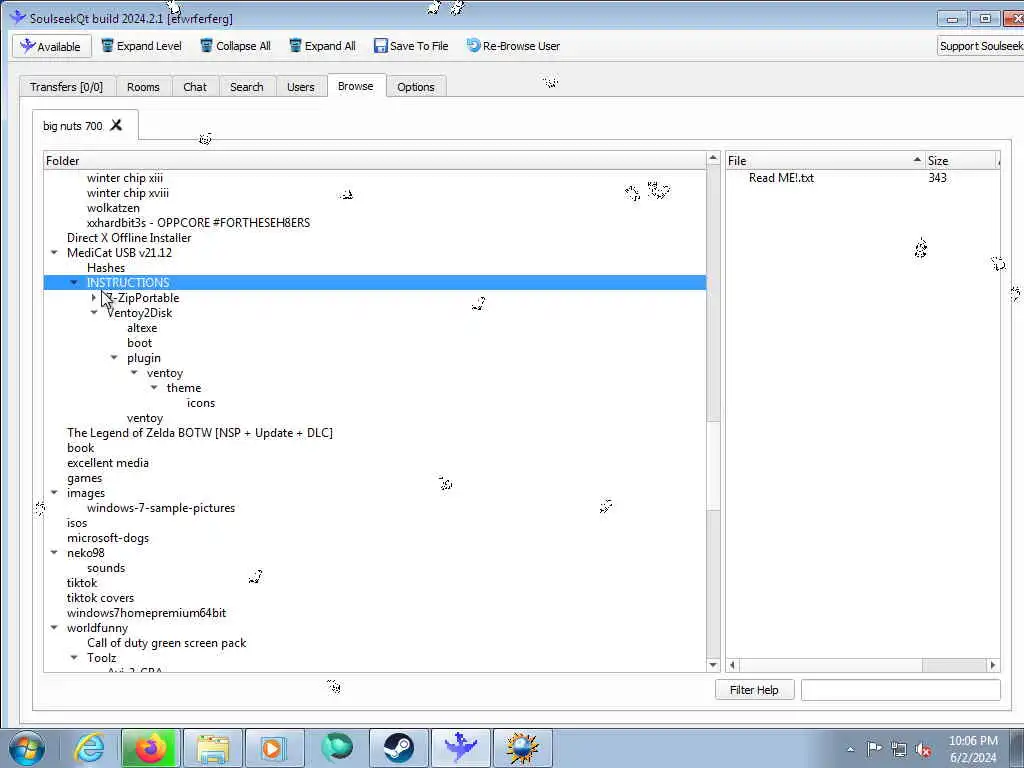Expand the 7-ZipPortable folder arrow

coord(94,298)
